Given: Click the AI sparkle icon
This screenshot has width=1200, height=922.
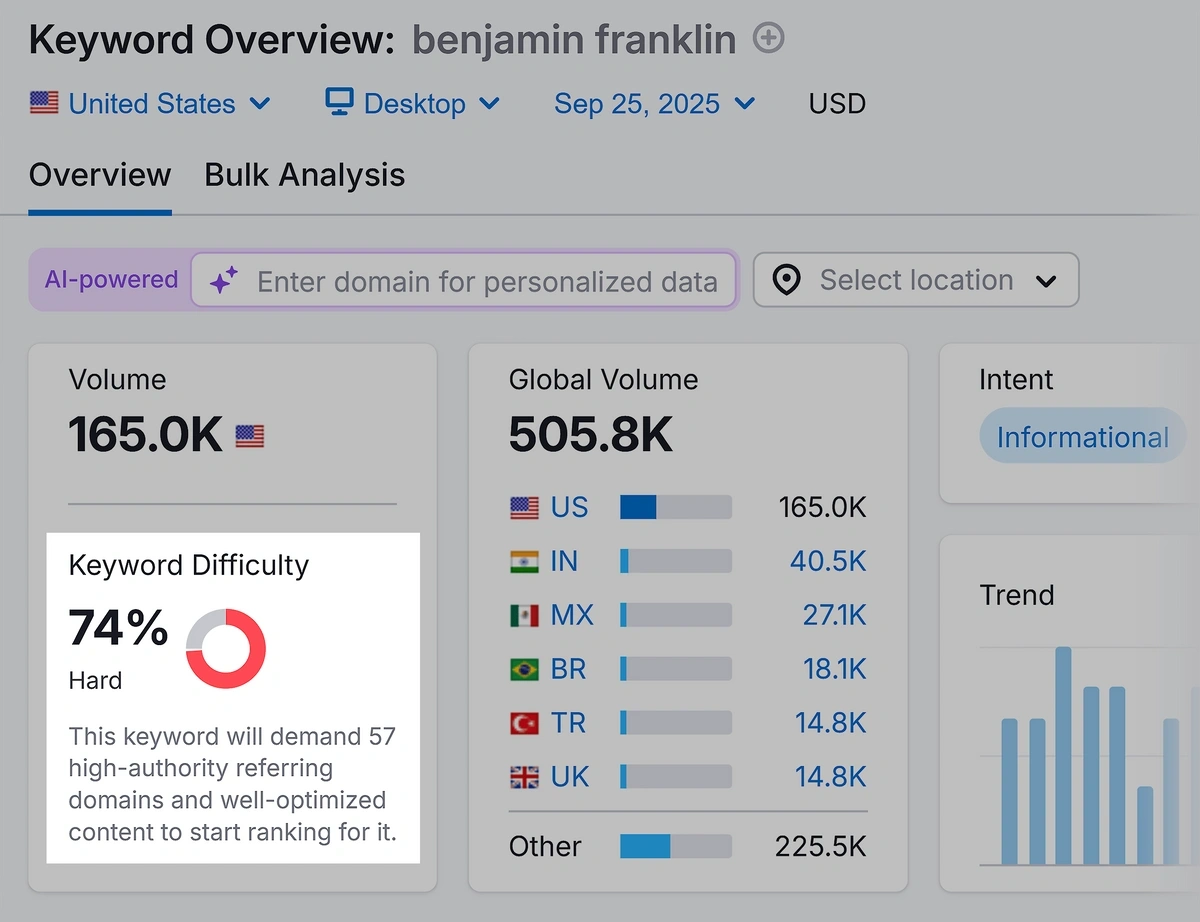Looking at the screenshot, I should pos(223,281).
